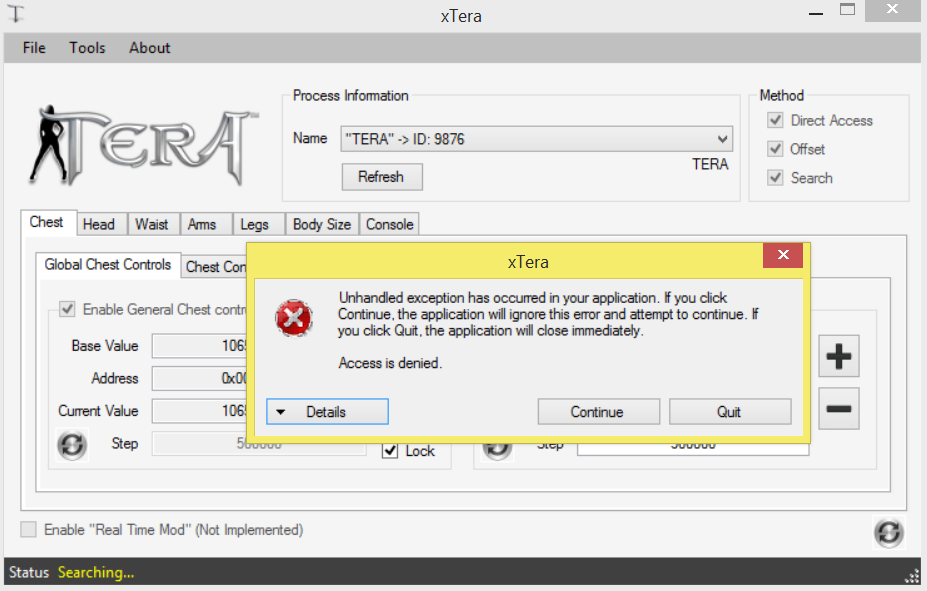Toggle the Offset method checkbox
Image resolution: width=927 pixels, height=591 pixels.
[774, 149]
